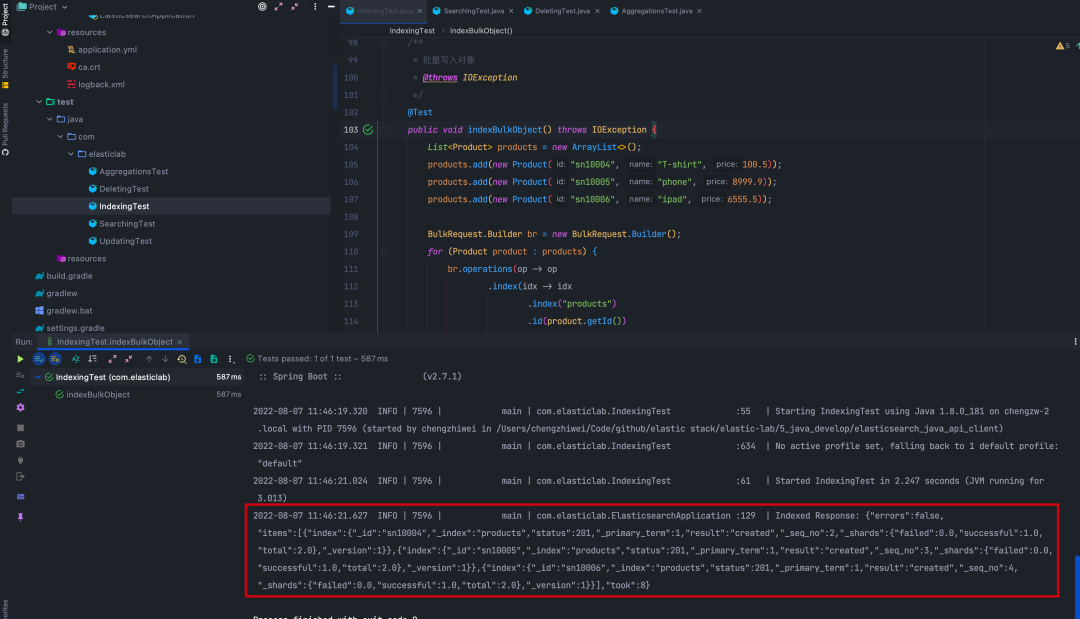
Task: Click the select opened file target icon
Action: (x=262, y=7)
